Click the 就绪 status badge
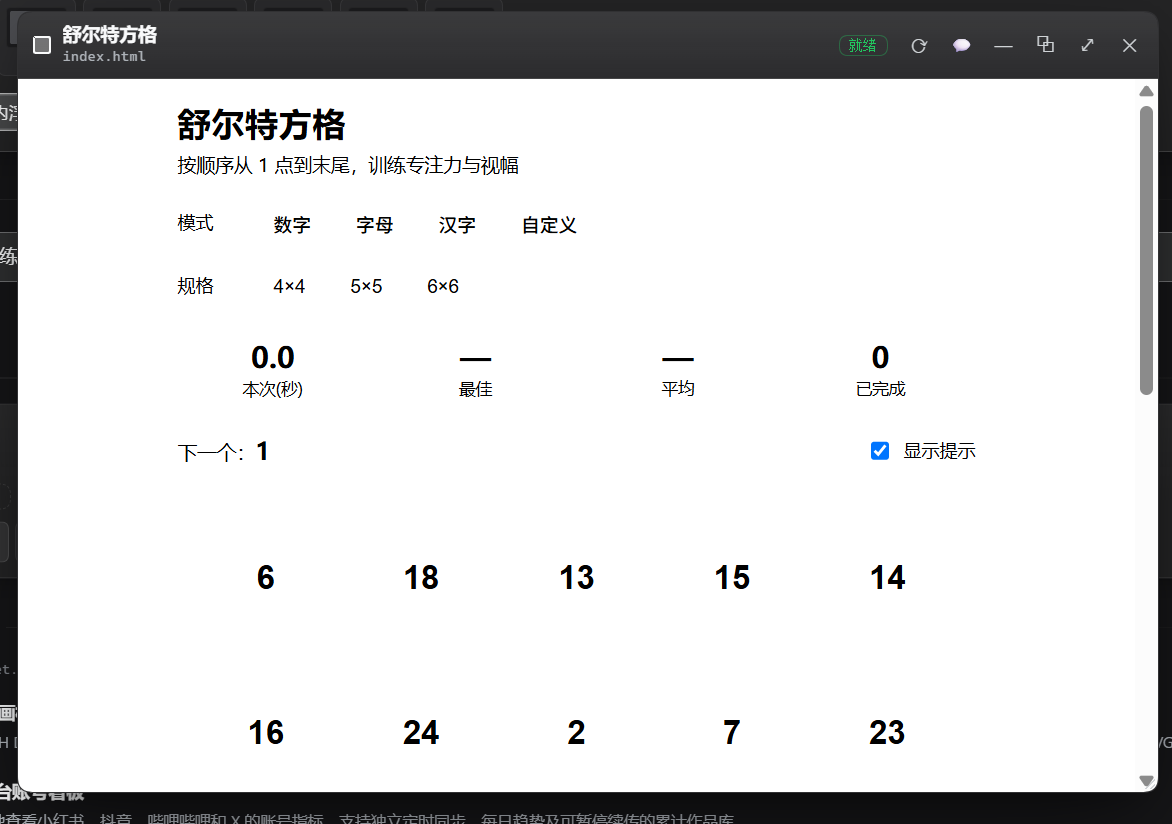 click(863, 46)
